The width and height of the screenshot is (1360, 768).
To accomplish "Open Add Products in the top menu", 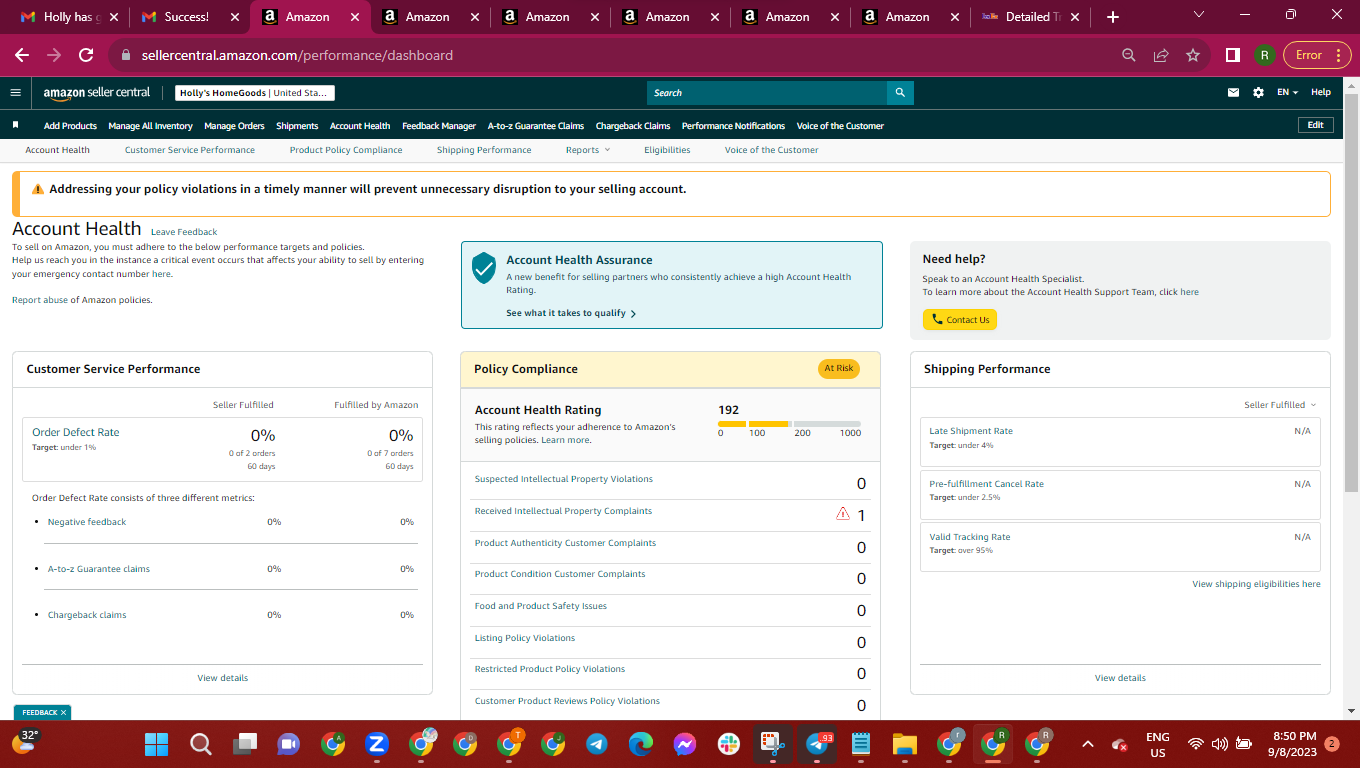I will [x=70, y=126].
